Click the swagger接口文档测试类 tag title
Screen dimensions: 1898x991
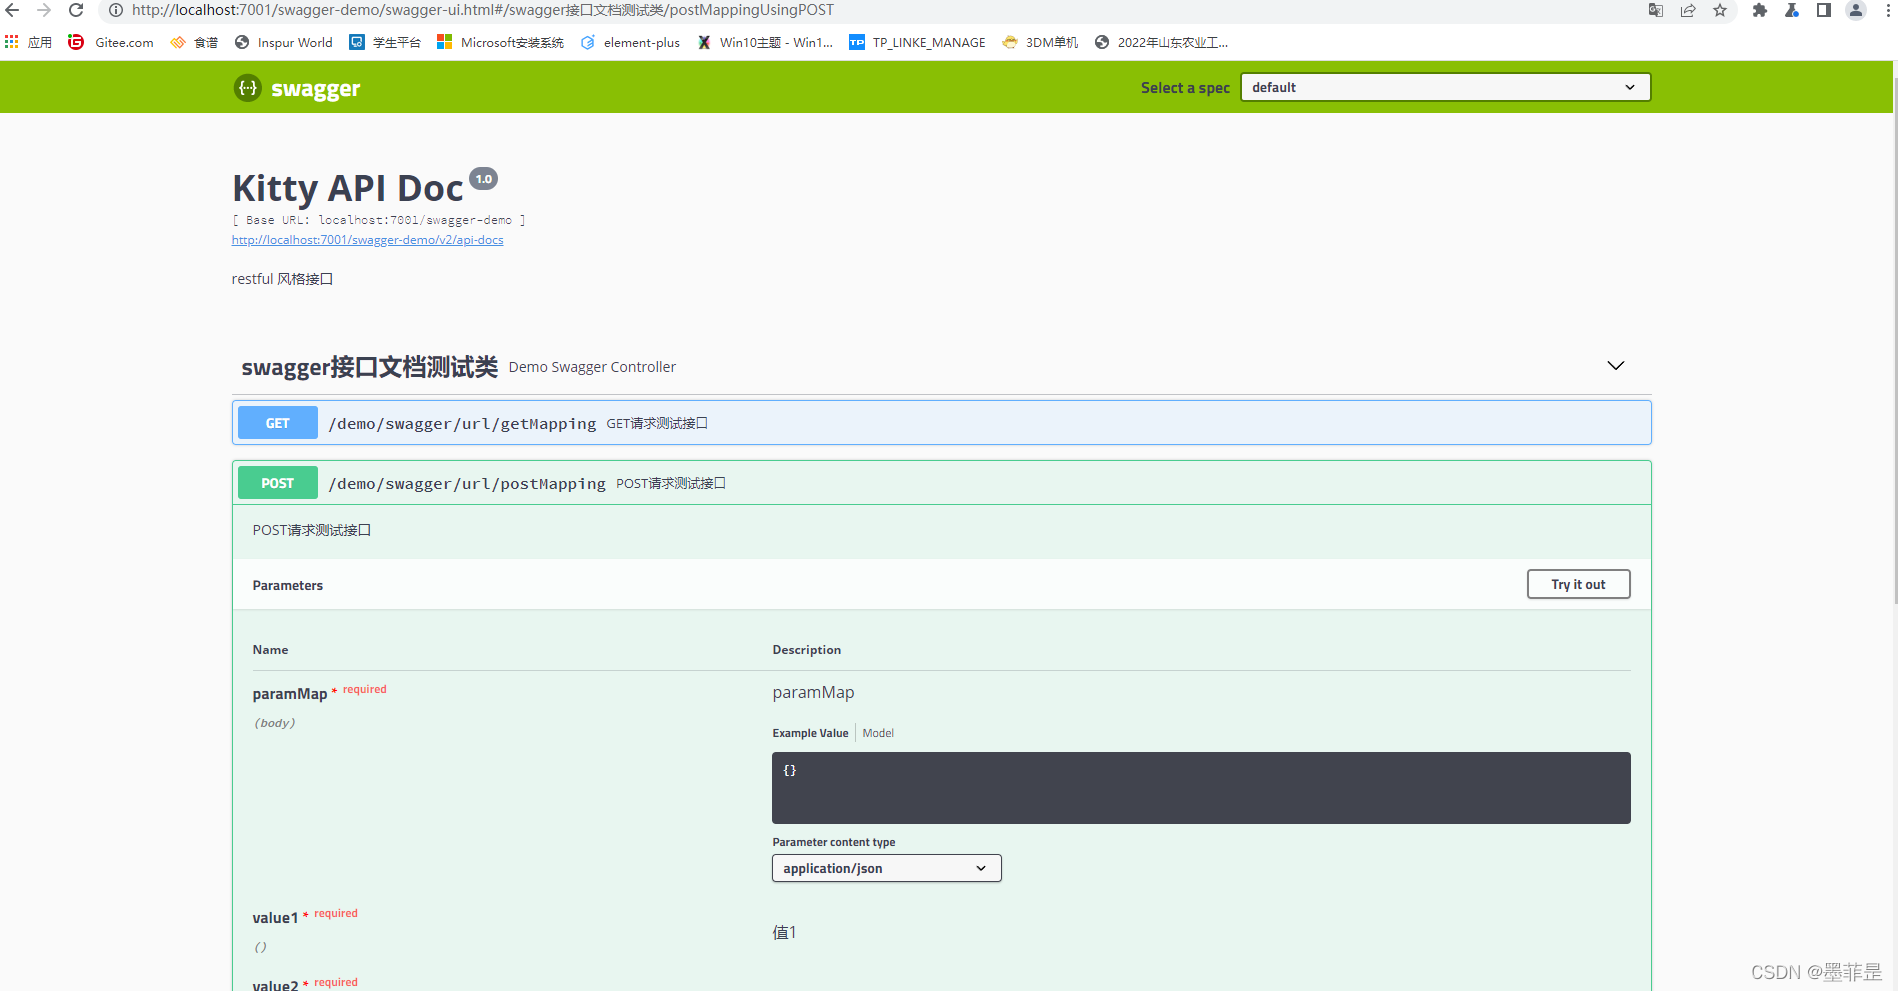[x=369, y=367]
